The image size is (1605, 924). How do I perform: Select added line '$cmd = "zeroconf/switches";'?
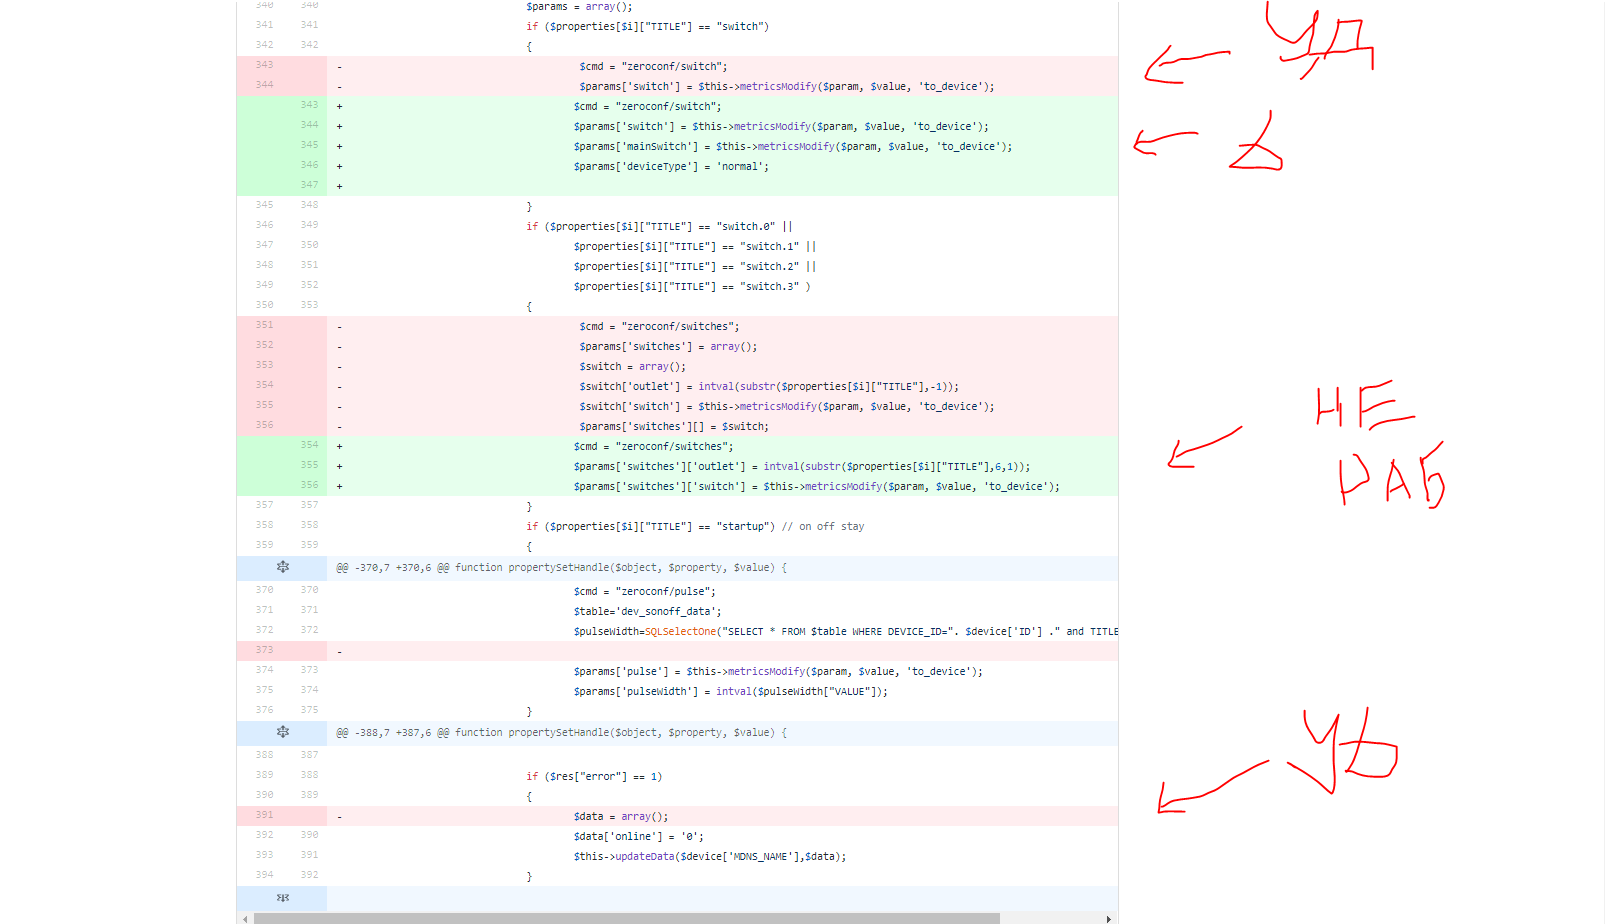(653, 447)
